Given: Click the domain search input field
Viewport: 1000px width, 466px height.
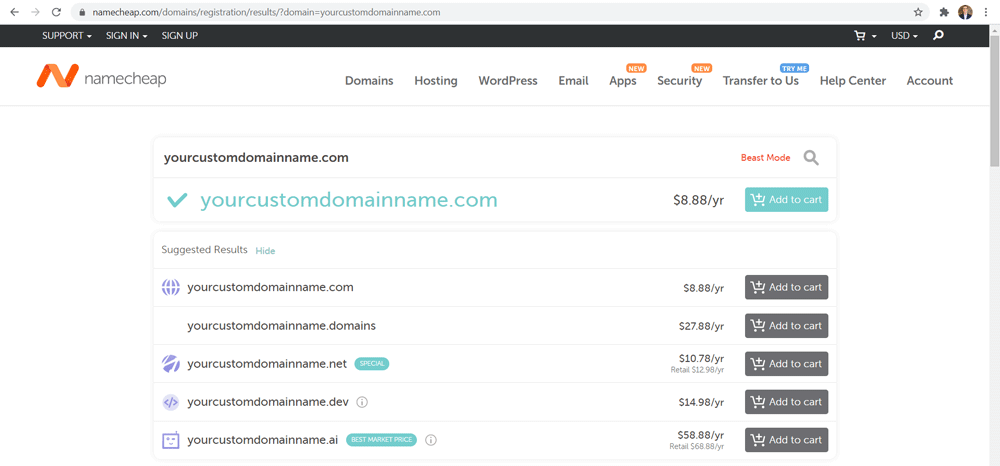Looking at the screenshot, I should point(446,157).
